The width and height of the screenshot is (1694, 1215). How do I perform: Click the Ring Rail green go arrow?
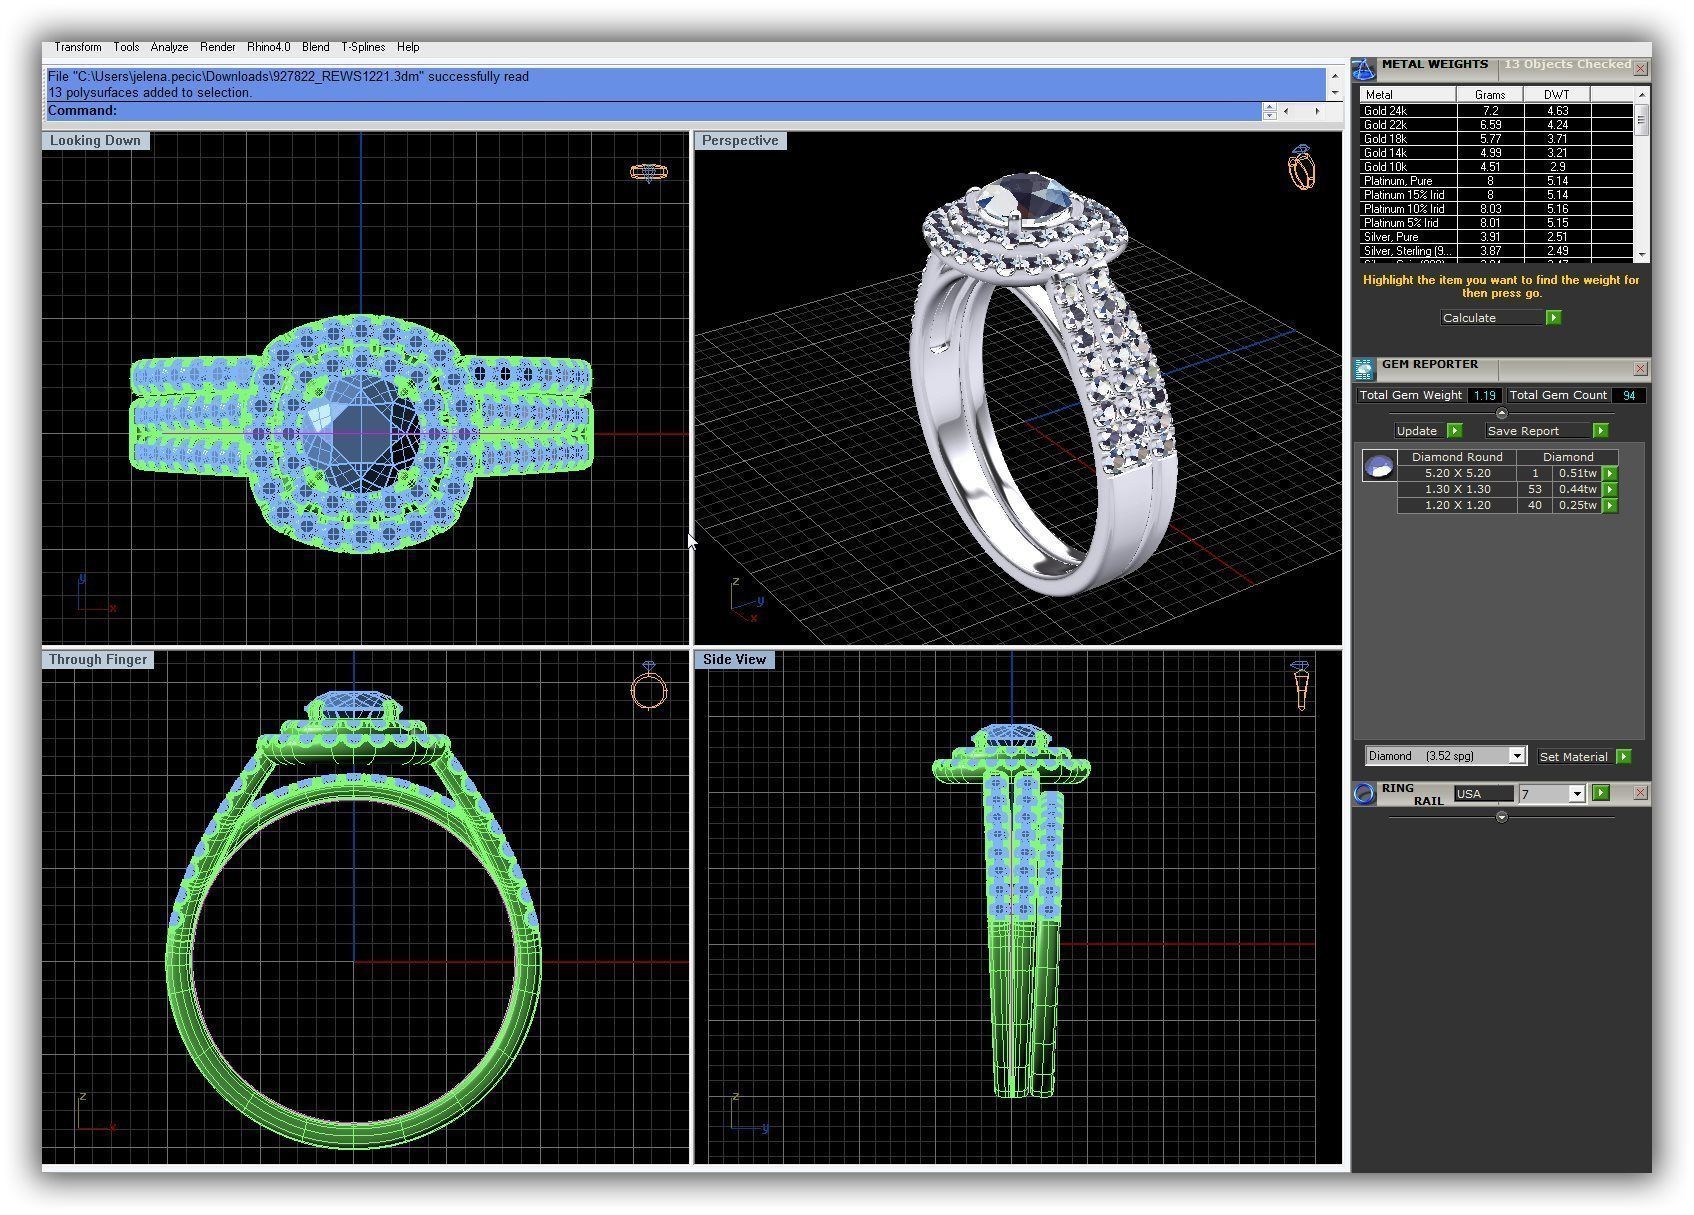(1601, 792)
